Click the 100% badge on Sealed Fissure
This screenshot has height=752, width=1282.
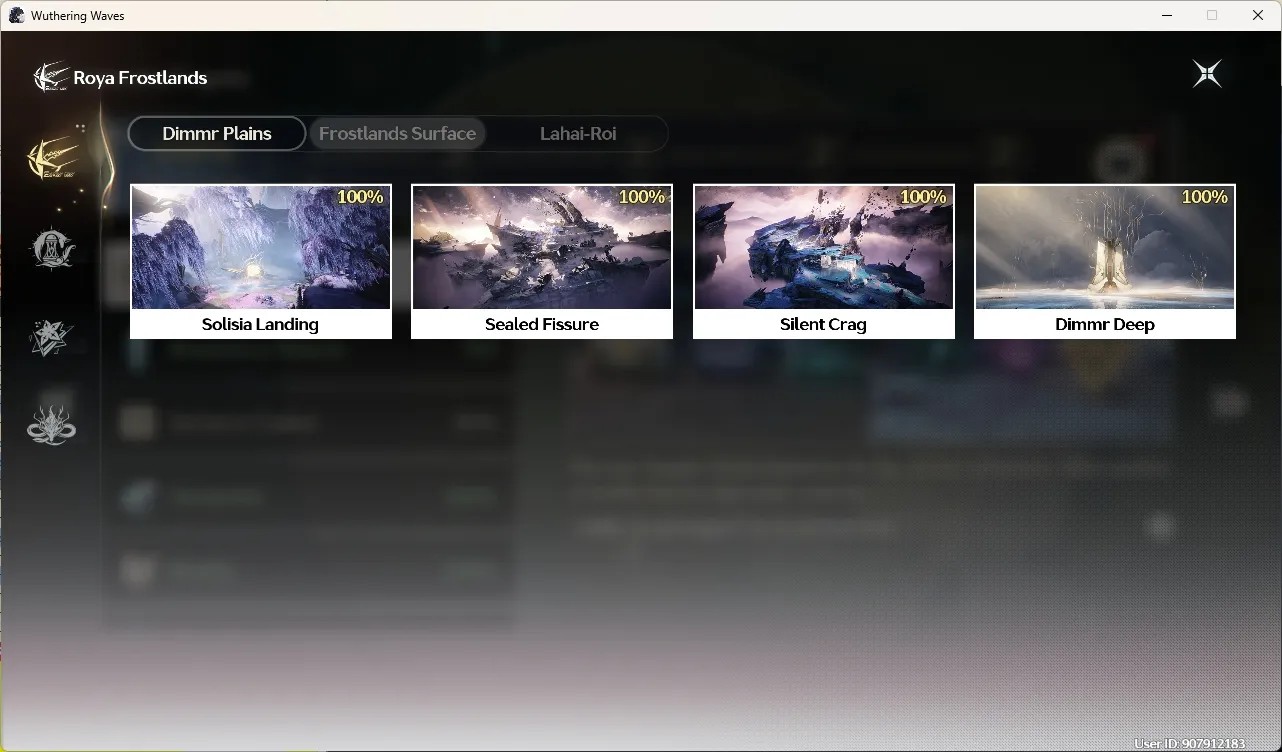(642, 197)
